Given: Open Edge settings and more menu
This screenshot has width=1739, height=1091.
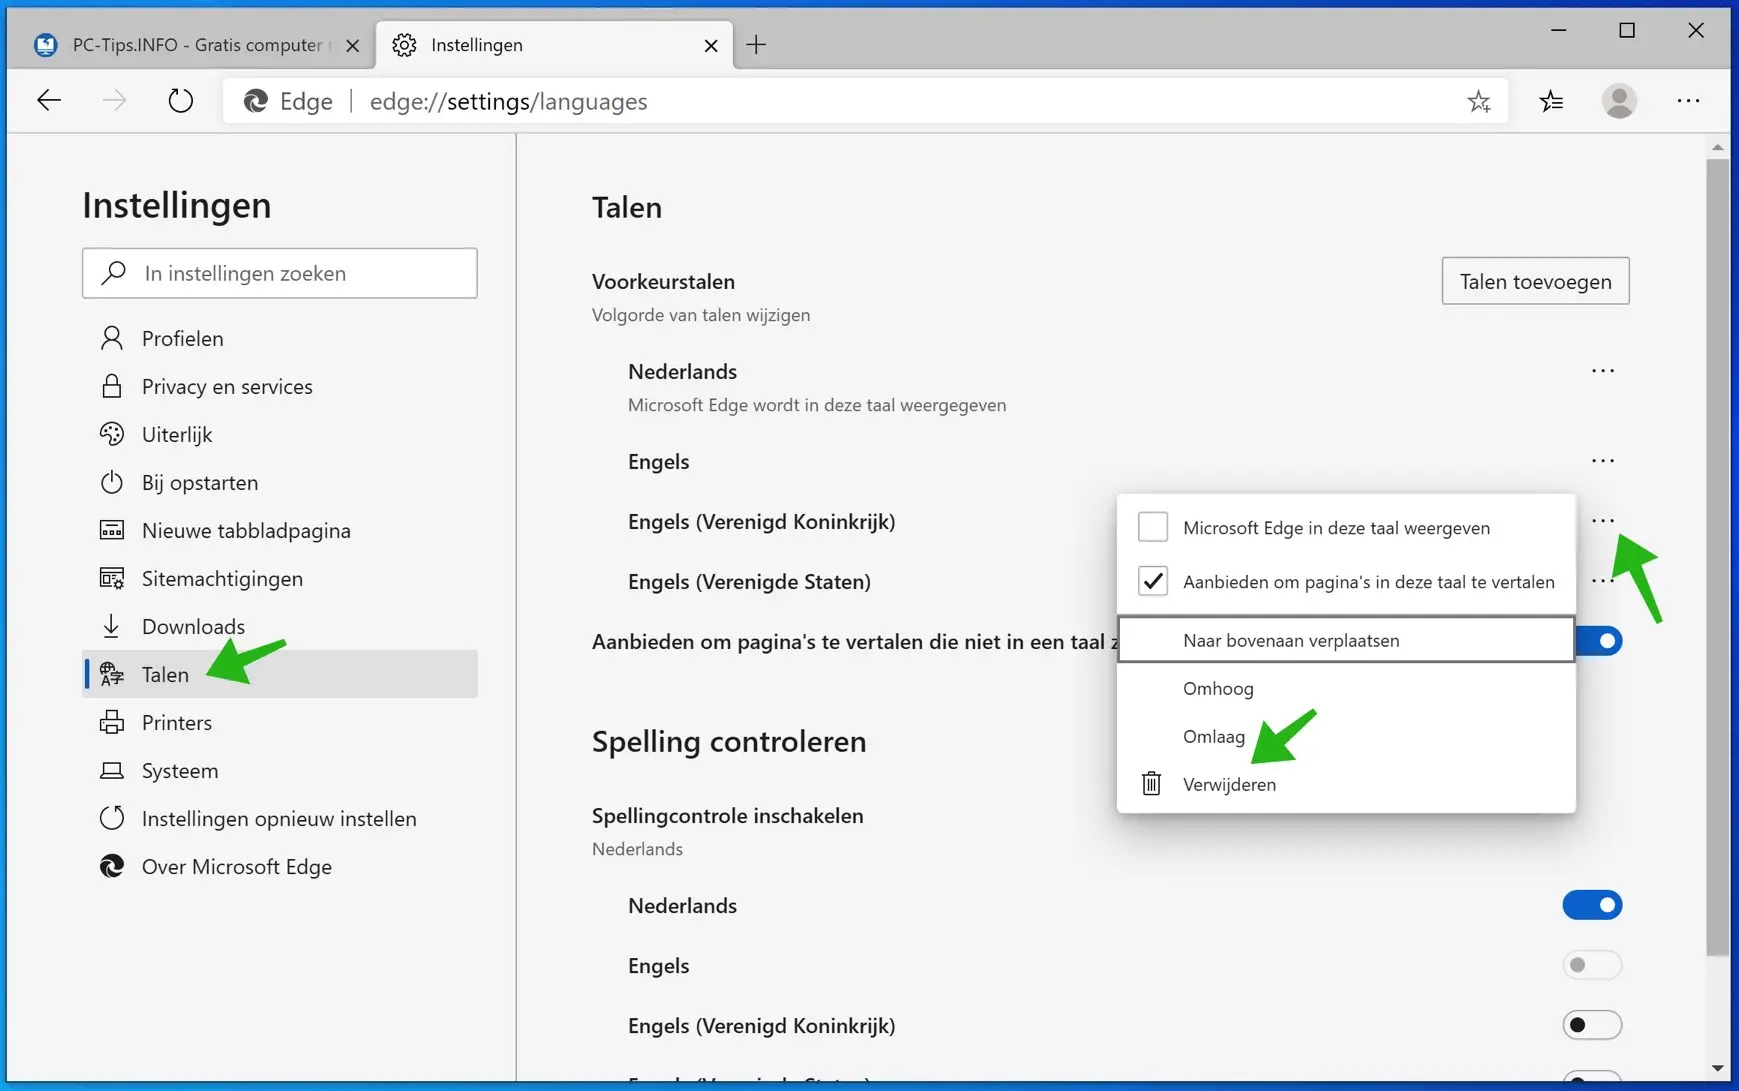Looking at the screenshot, I should pos(1688,101).
